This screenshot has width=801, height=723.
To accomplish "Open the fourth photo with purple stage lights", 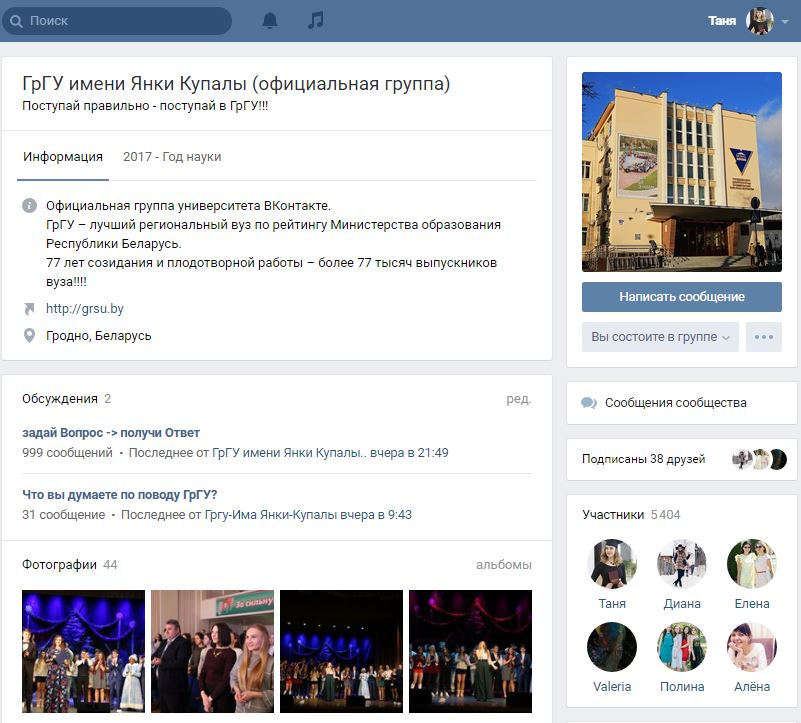I will [x=470, y=651].
